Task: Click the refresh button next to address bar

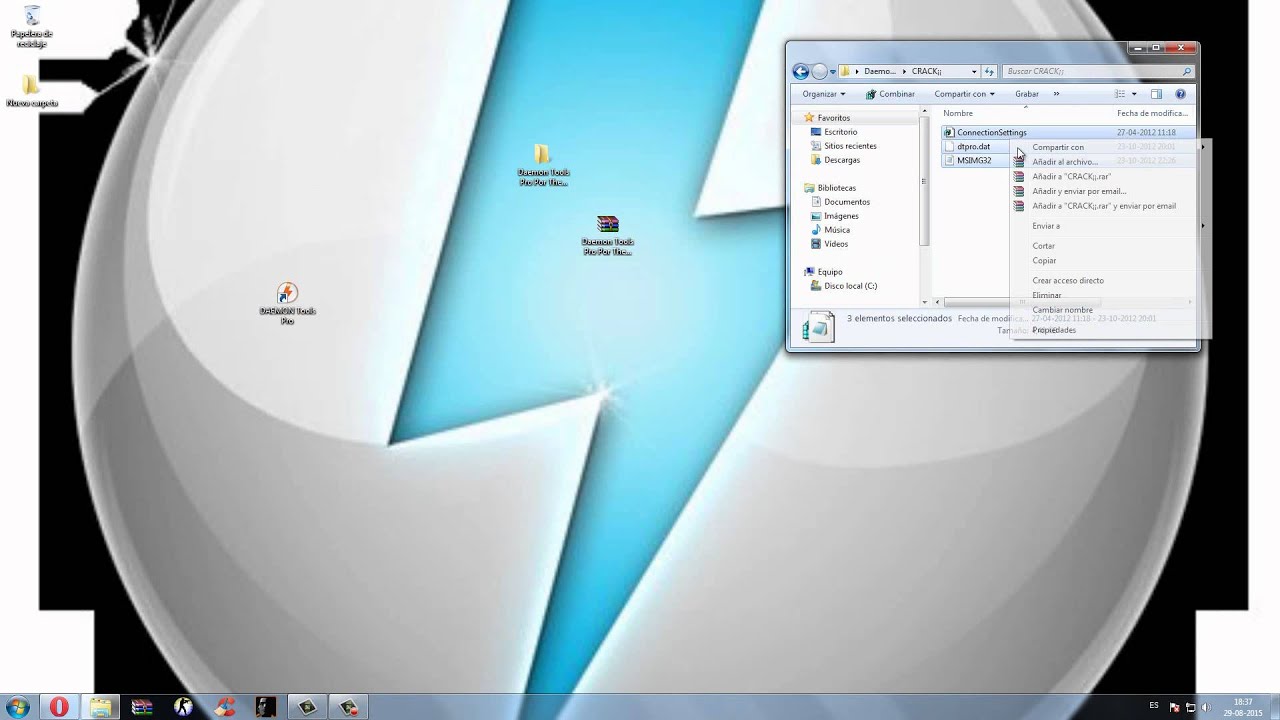Action: pyautogui.click(x=989, y=71)
